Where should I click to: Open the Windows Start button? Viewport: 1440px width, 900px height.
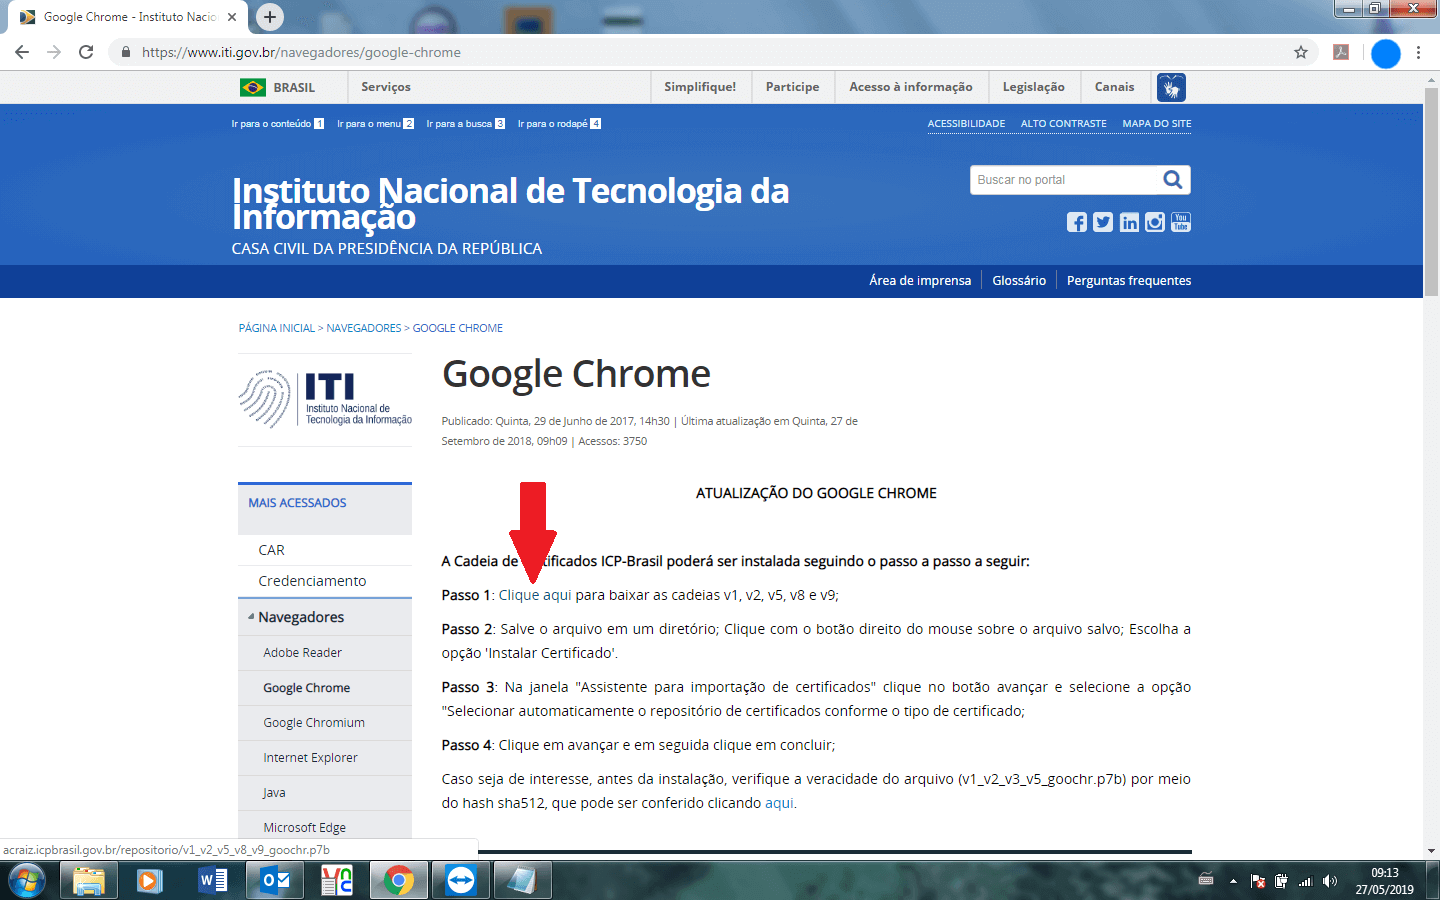click(x=27, y=881)
